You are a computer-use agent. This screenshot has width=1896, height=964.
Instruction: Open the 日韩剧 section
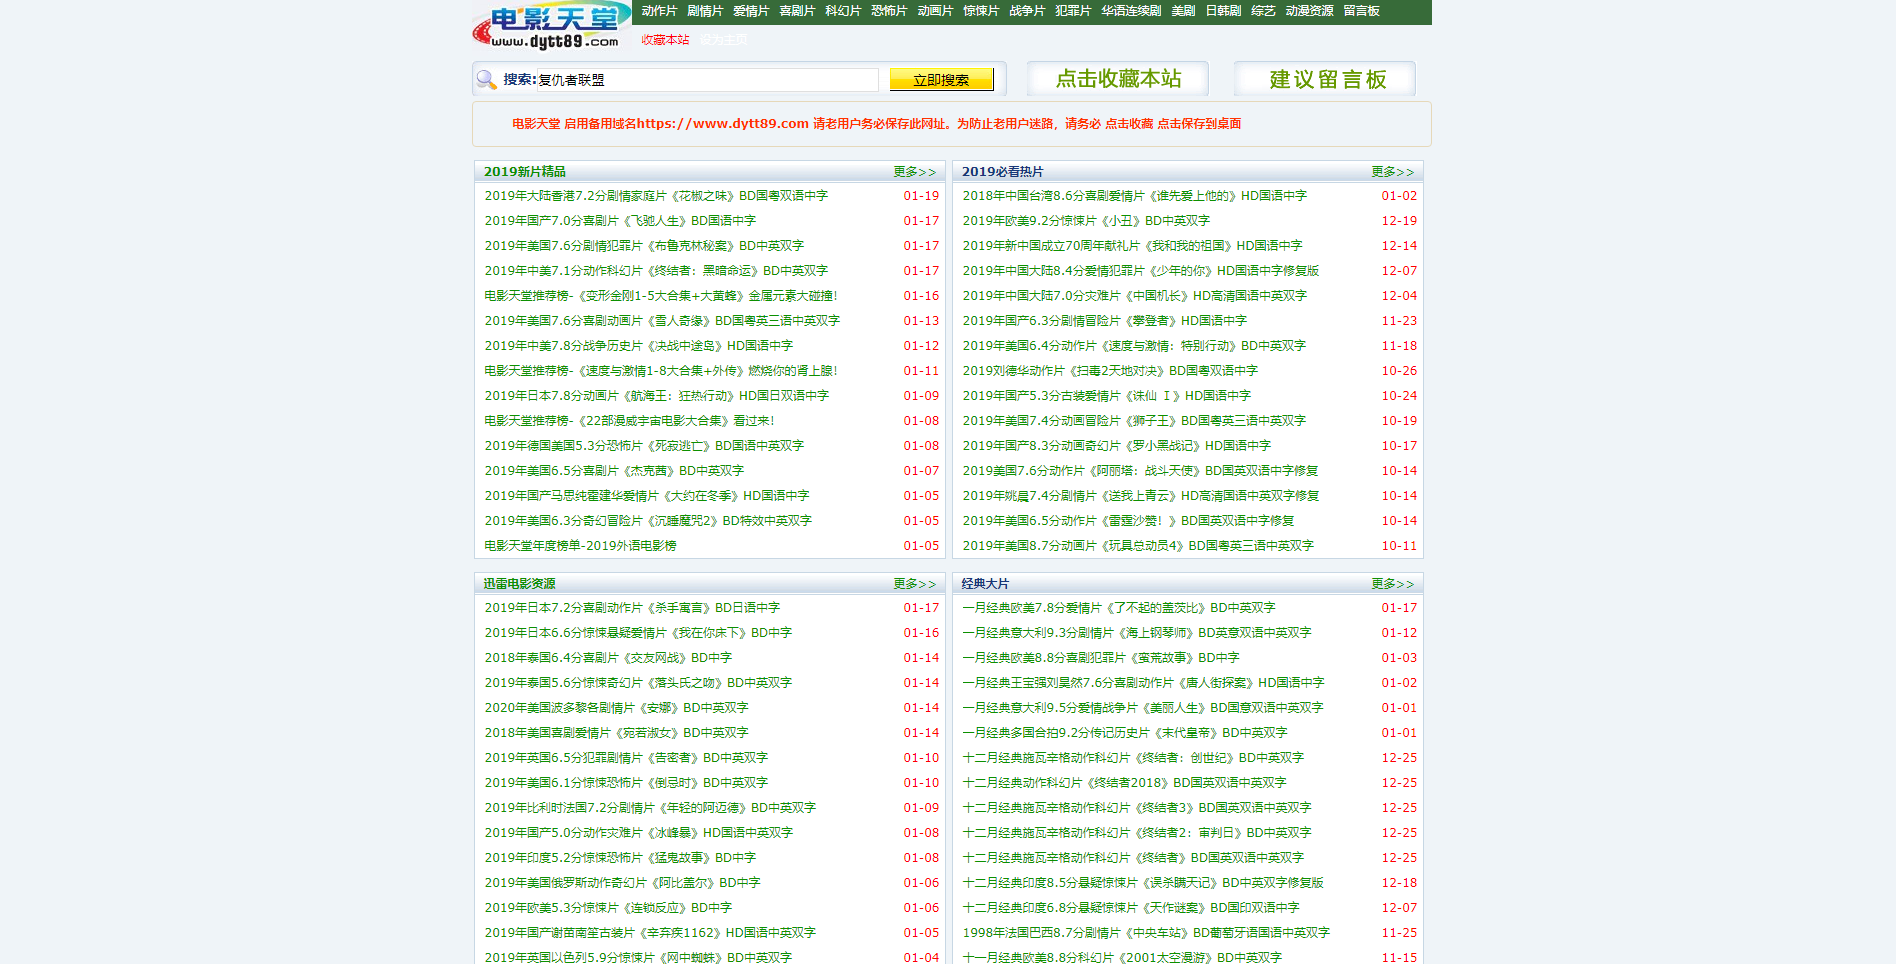pos(1223,11)
